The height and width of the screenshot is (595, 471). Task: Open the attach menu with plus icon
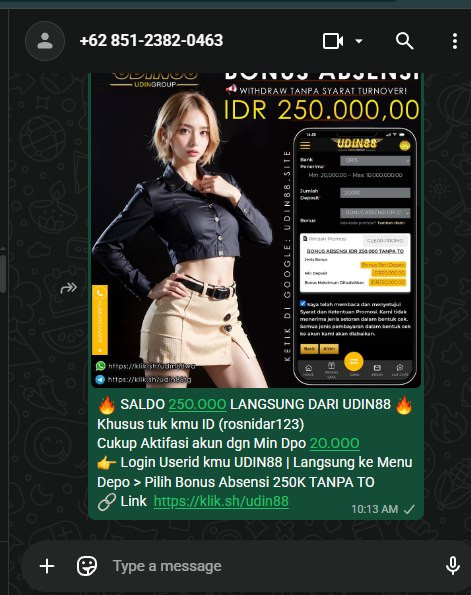[47, 566]
